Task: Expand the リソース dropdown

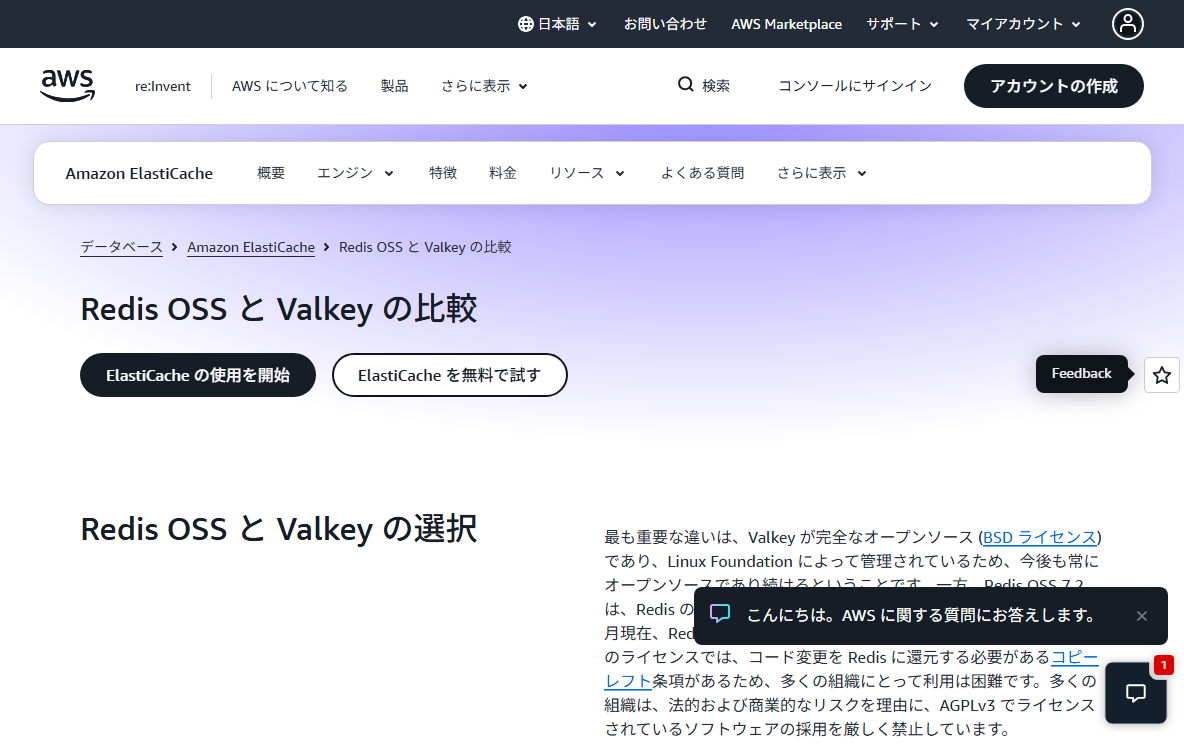Action: pos(587,173)
